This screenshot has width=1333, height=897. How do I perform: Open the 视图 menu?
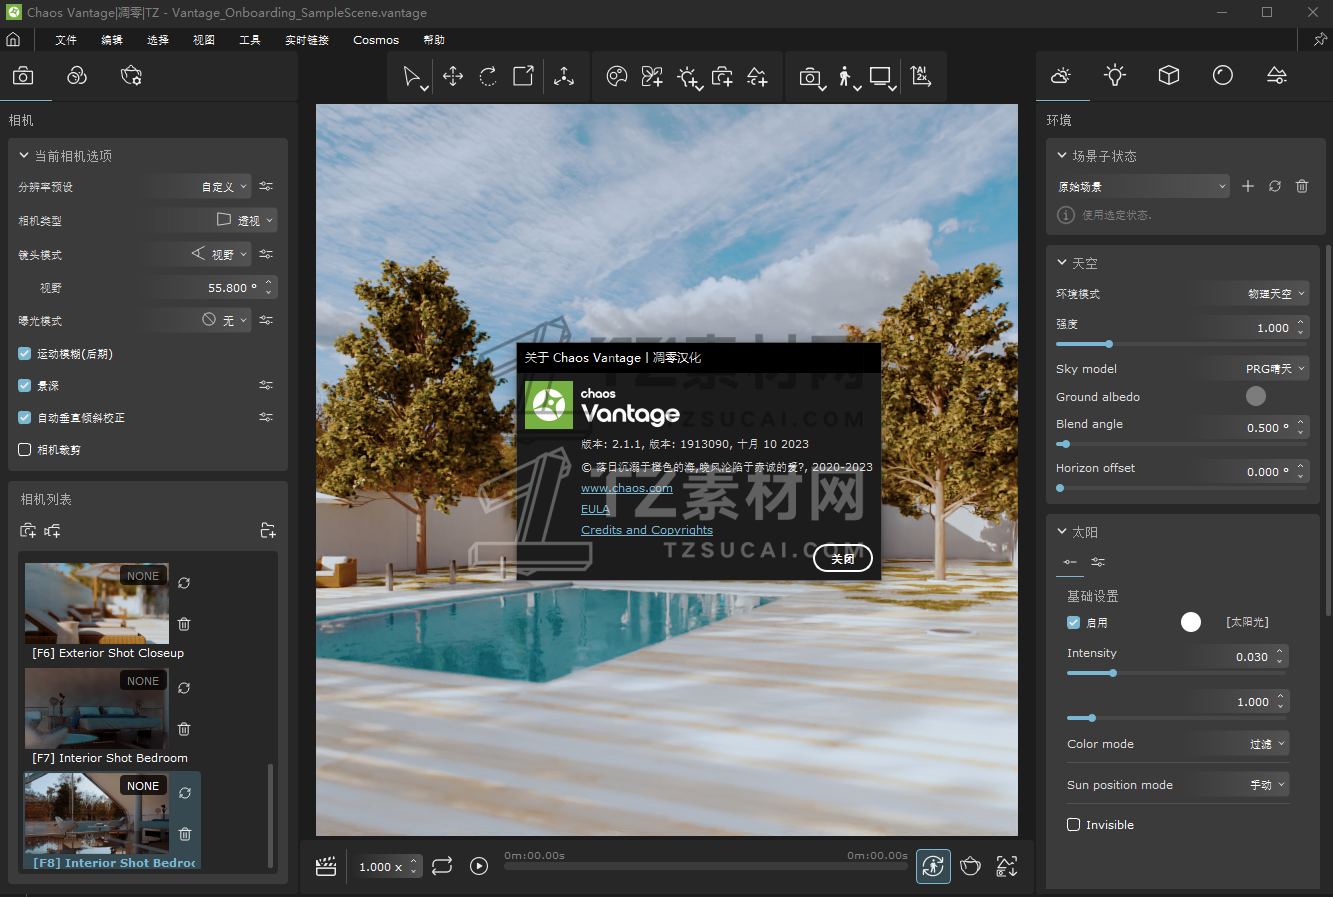coord(204,40)
